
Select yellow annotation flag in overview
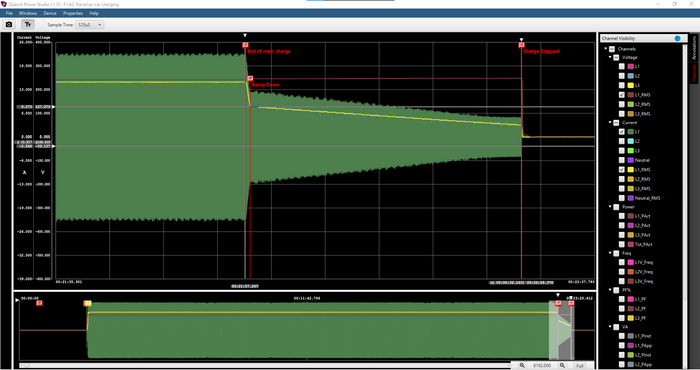tap(88, 303)
